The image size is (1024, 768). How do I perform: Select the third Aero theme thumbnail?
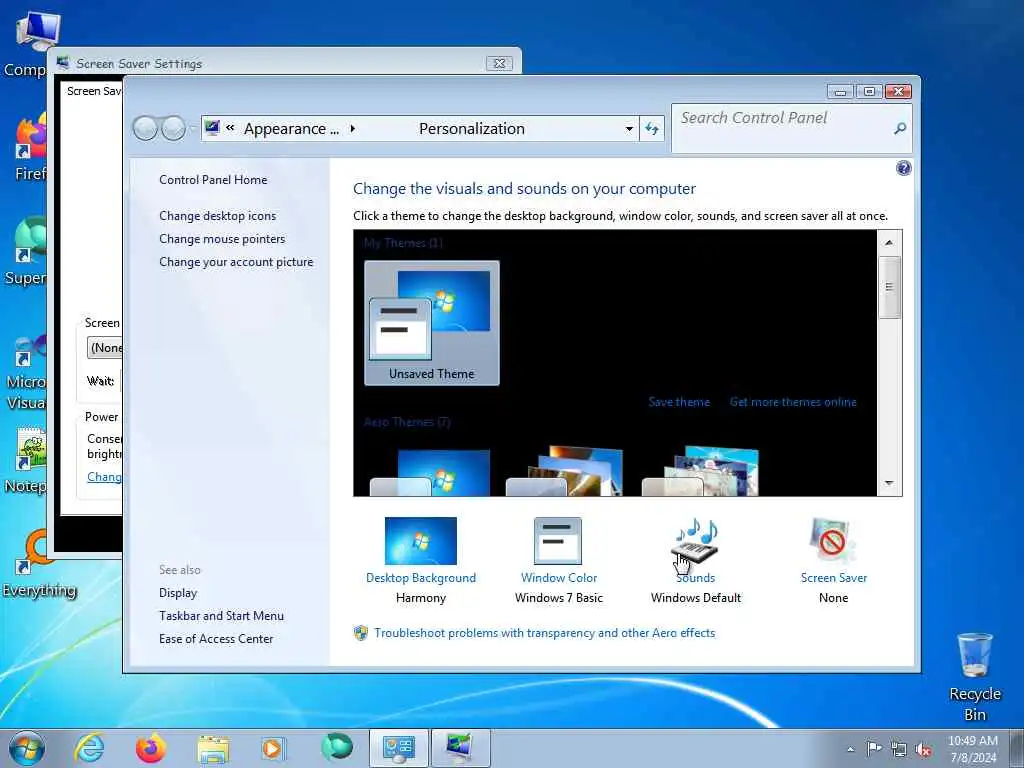pos(701,471)
